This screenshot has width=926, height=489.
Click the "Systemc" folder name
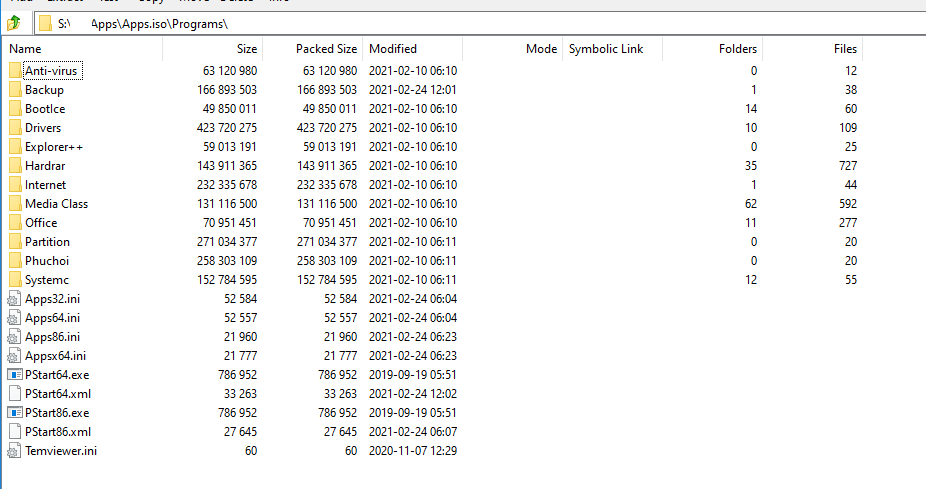coord(47,279)
